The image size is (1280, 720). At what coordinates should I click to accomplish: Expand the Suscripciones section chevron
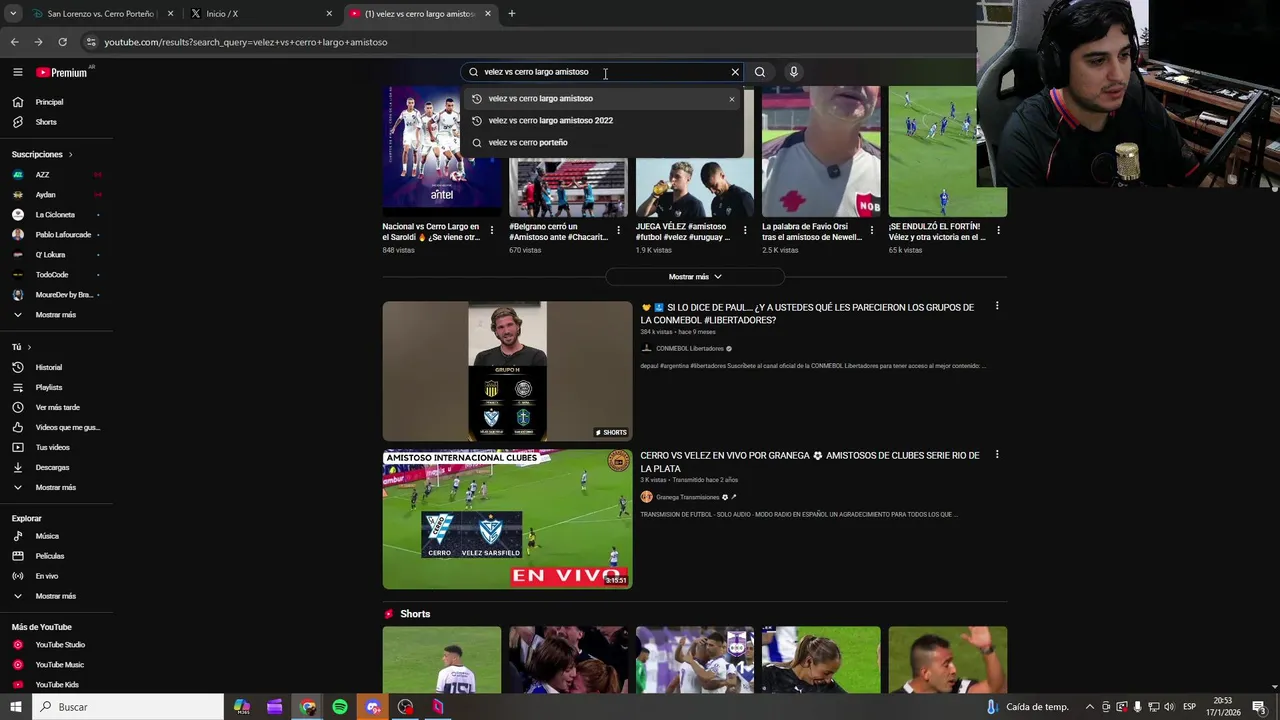tap(70, 155)
